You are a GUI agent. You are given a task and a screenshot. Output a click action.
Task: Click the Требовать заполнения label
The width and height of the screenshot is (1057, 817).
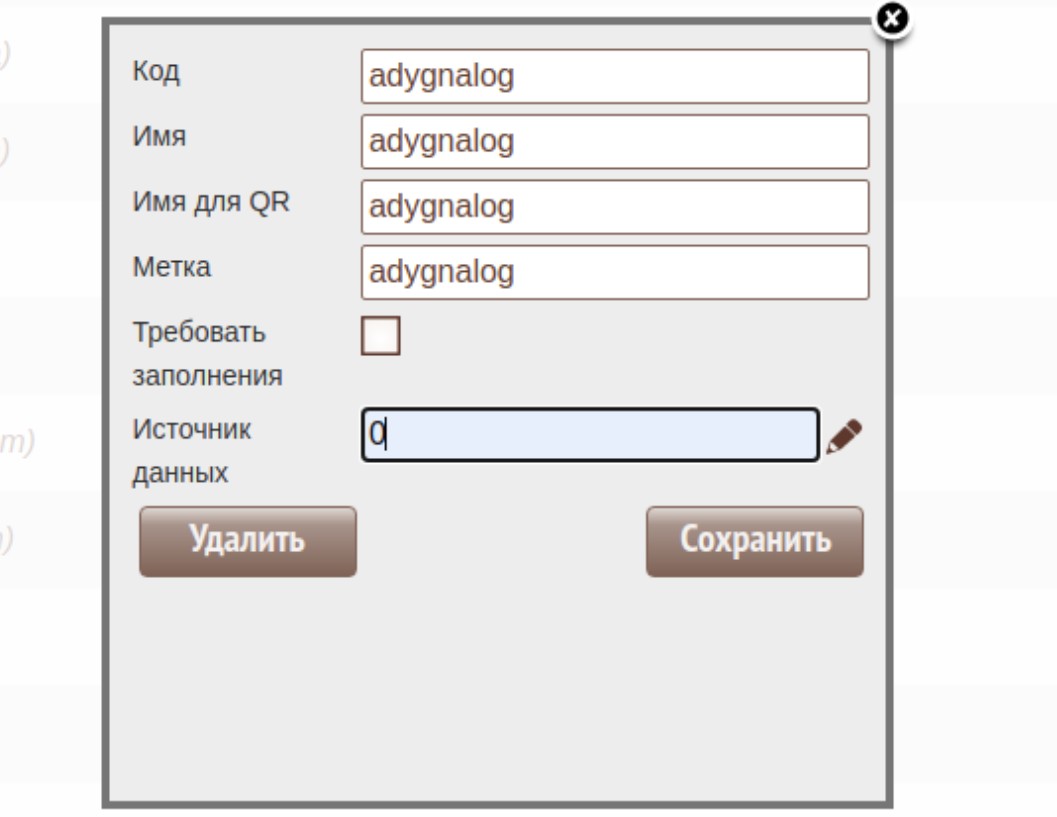(208, 354)
